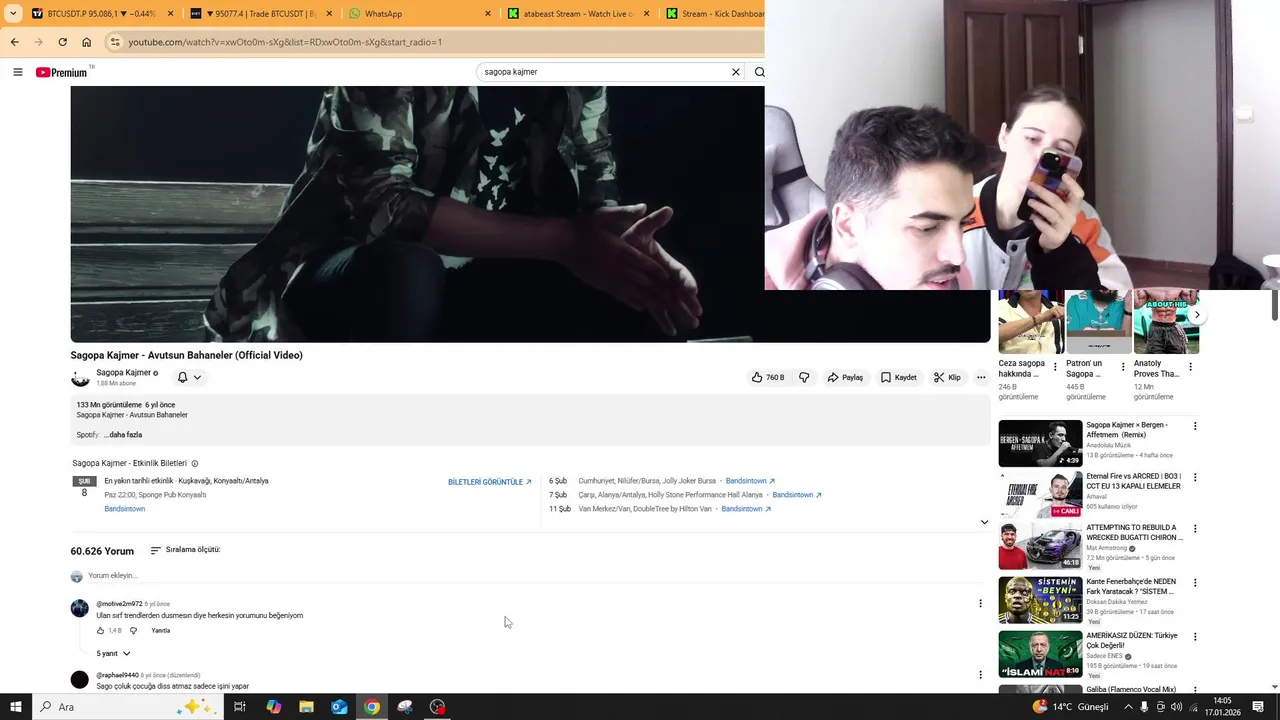Open @motive2m972 commenter avatar
1280x720 pixels.
click(x=80, y=608)
